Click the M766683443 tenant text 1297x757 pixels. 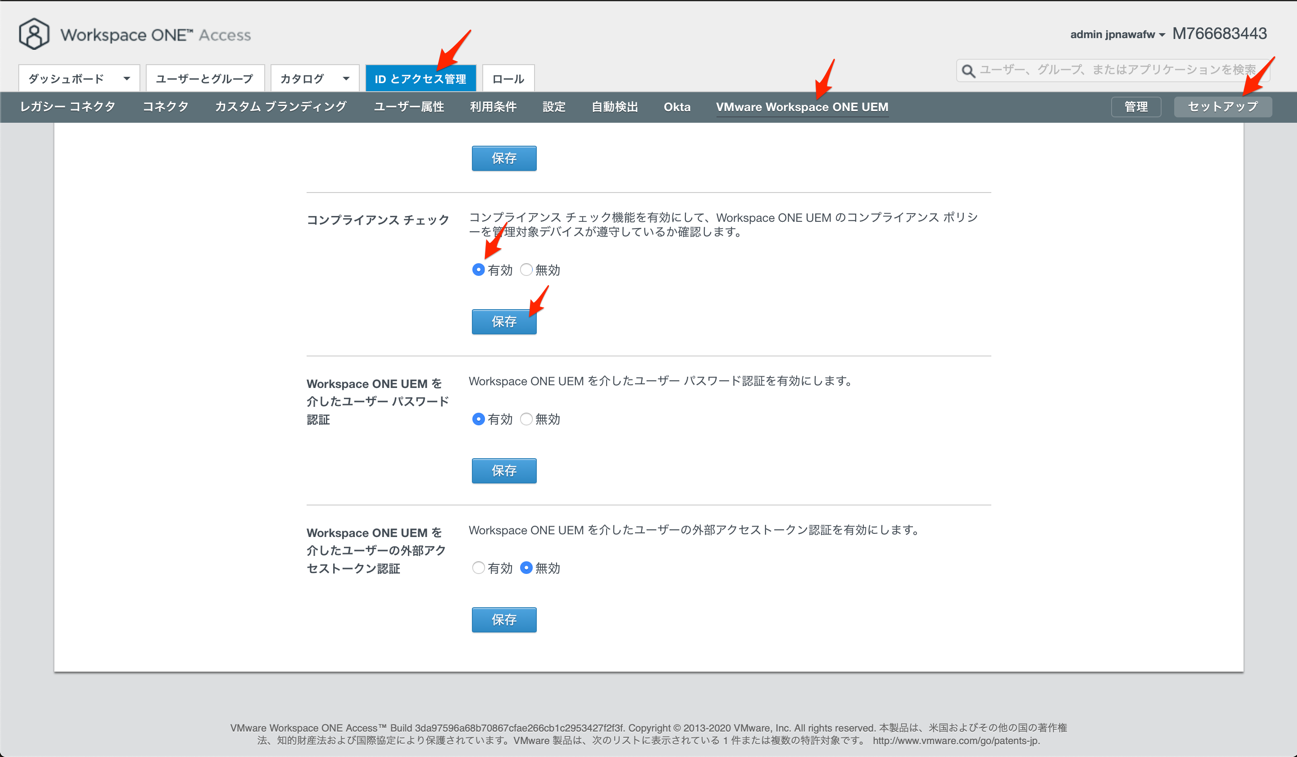coord(1219,34)
